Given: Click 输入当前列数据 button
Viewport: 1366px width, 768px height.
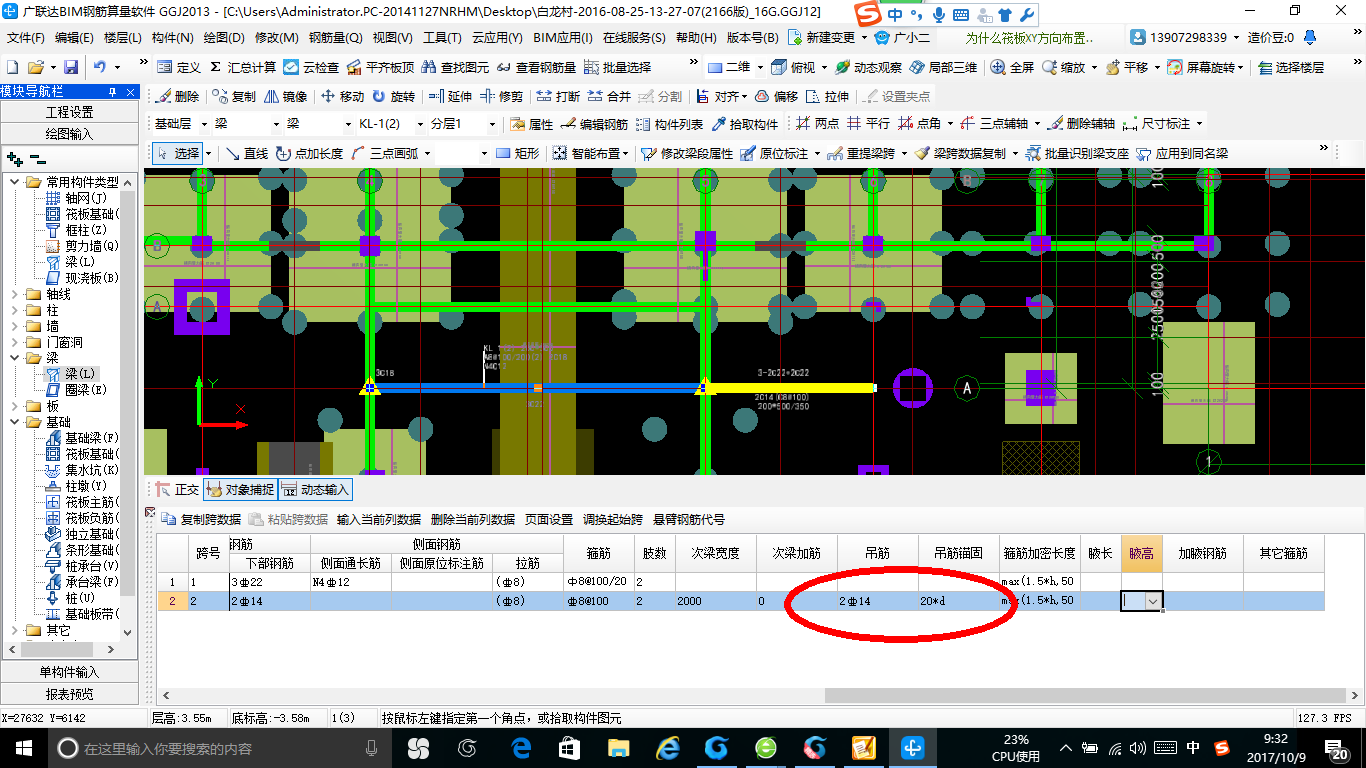Looking at the screenshot, I should tap(379, 519).
